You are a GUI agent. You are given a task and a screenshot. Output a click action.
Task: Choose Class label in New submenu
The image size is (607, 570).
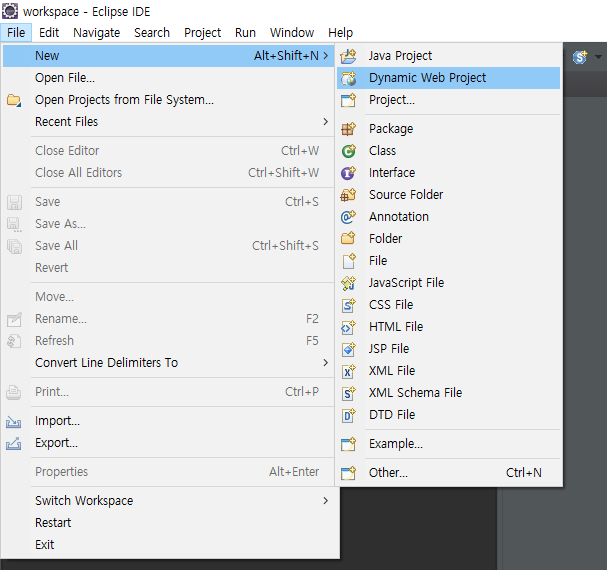(x=382, y=151)
